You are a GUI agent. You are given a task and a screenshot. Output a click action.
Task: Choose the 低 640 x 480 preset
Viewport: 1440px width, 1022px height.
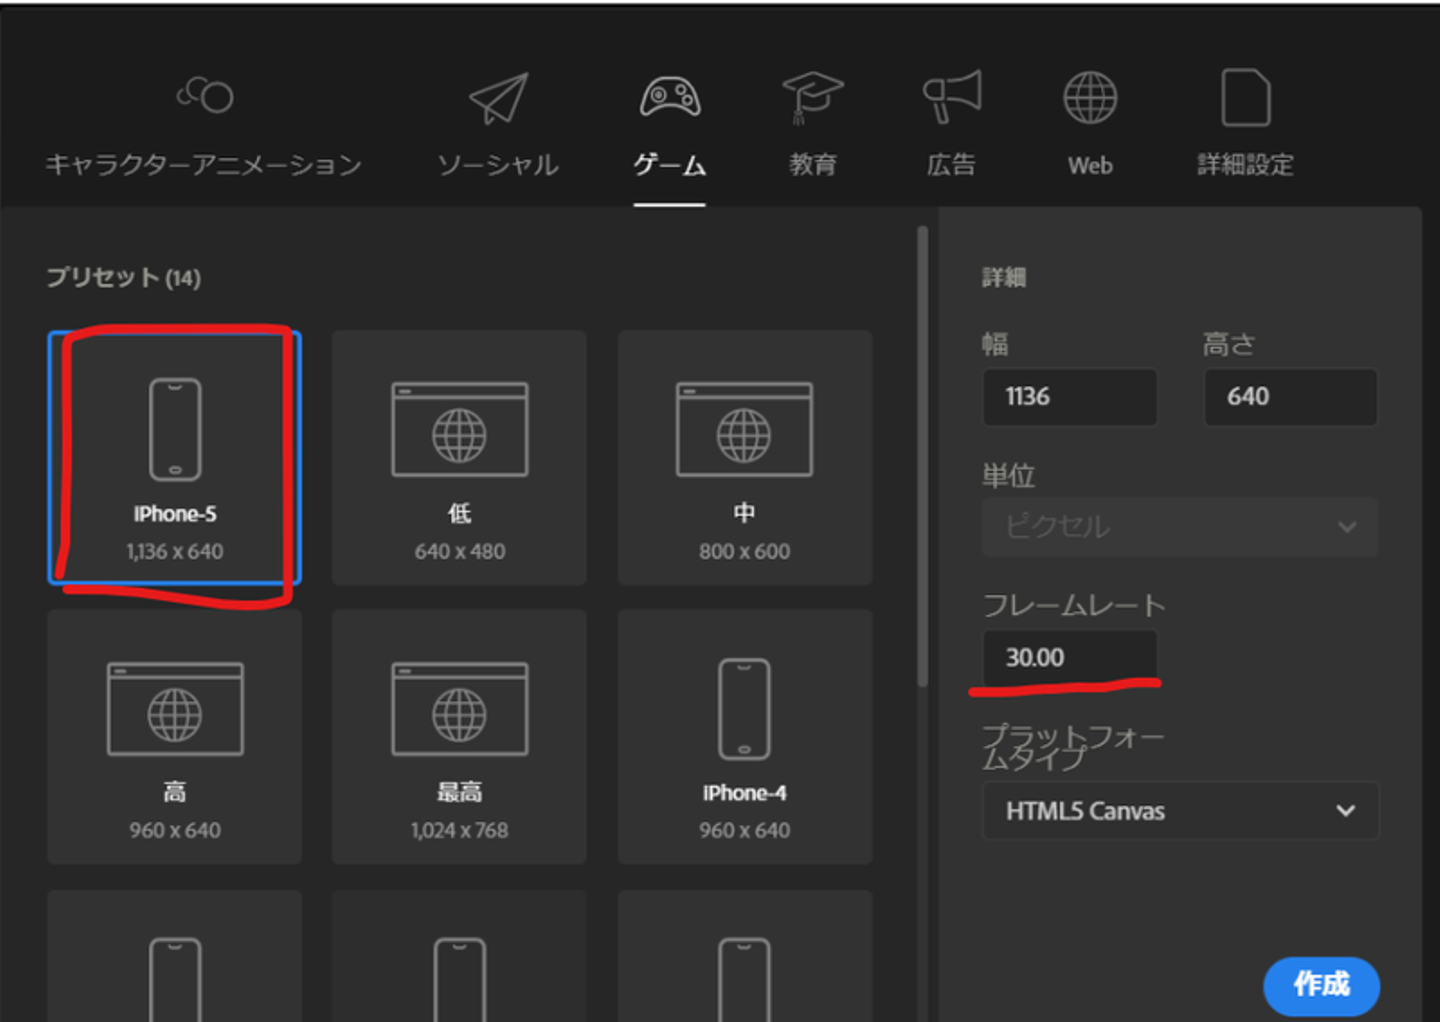459,458
